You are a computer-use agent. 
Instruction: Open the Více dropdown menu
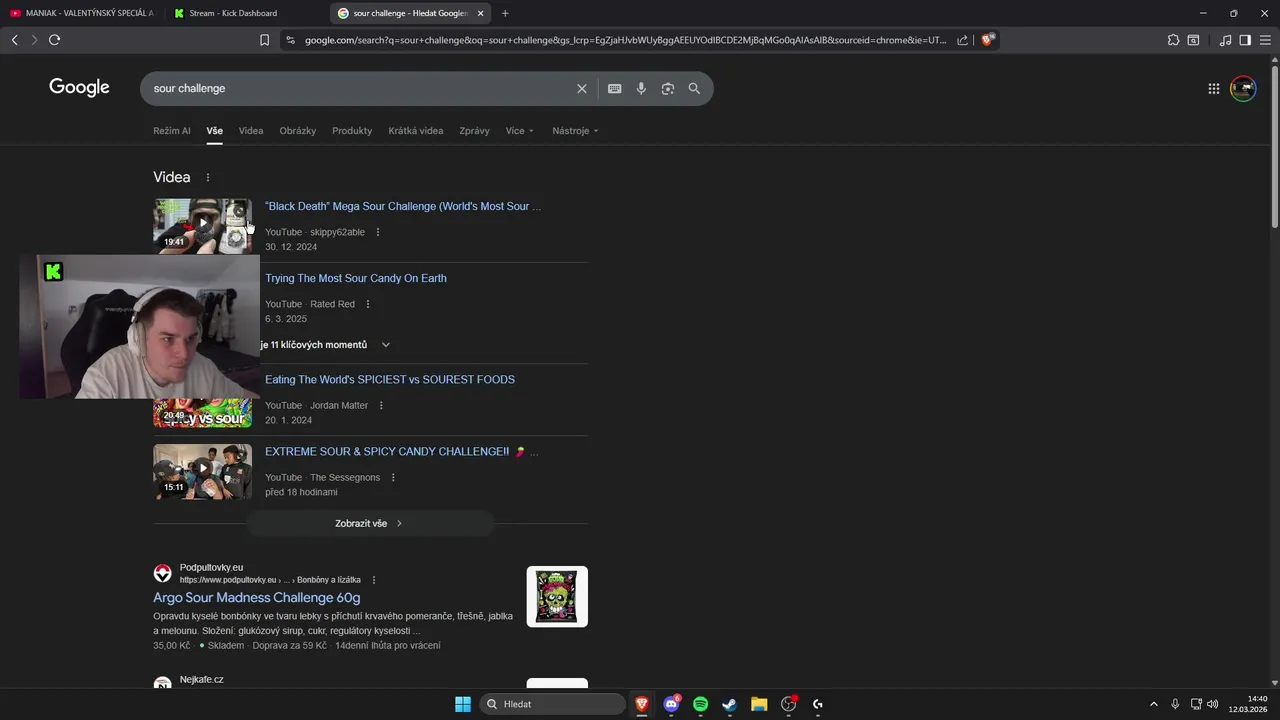click(x=520, y=131)
